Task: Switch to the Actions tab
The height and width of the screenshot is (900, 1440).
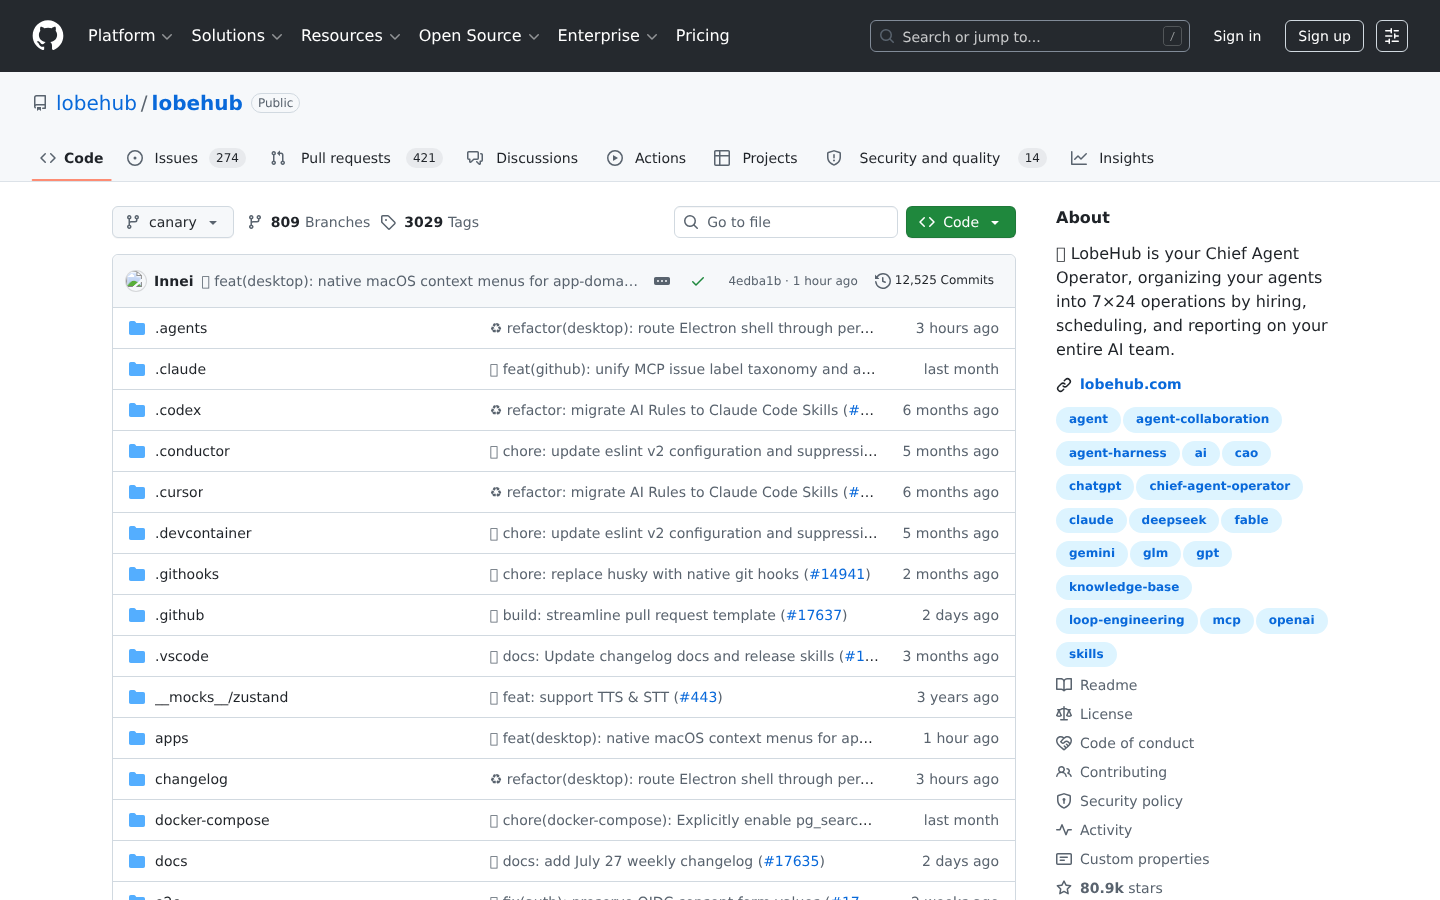Action: 647,158
